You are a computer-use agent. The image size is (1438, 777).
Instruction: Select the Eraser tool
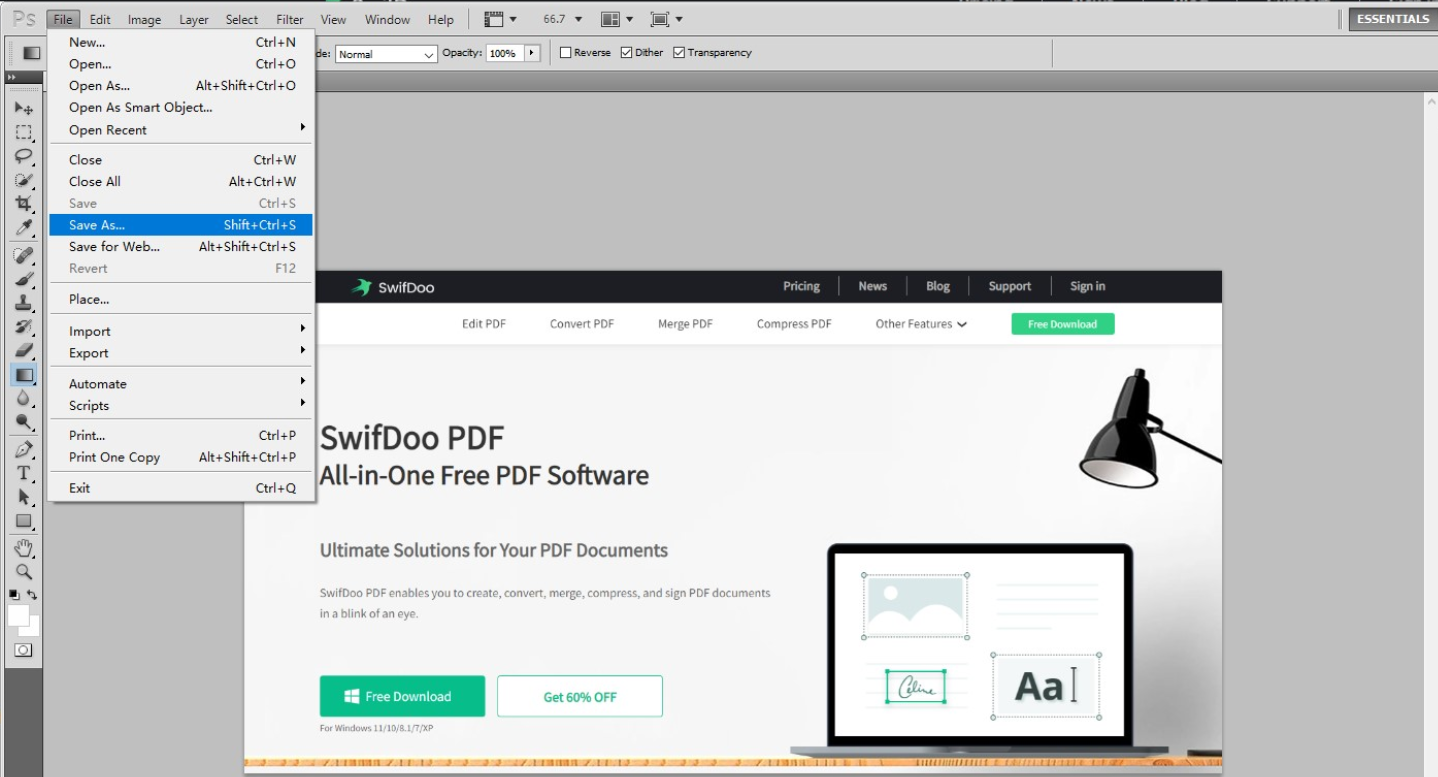coord(24,351)
